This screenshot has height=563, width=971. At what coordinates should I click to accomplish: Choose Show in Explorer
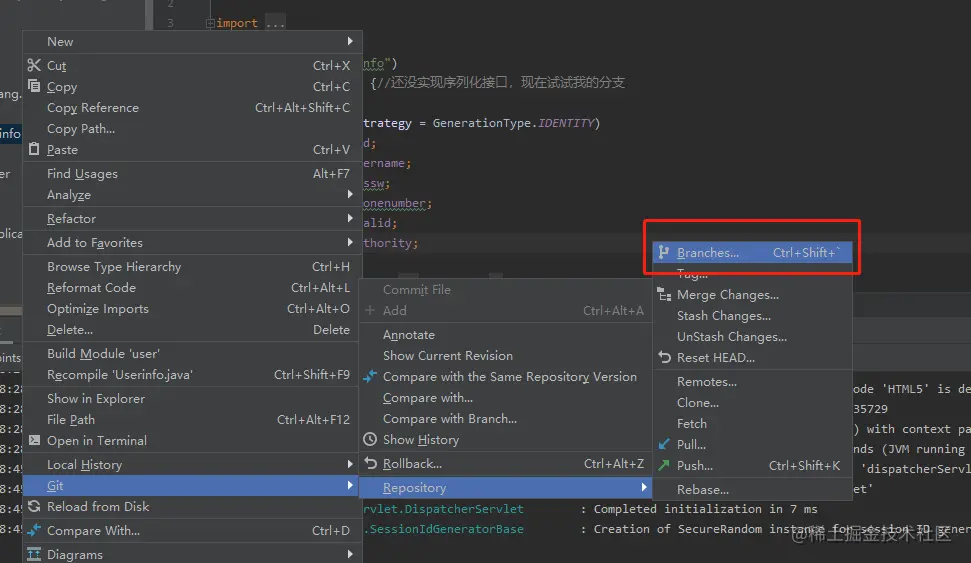[x=192, y=398]
